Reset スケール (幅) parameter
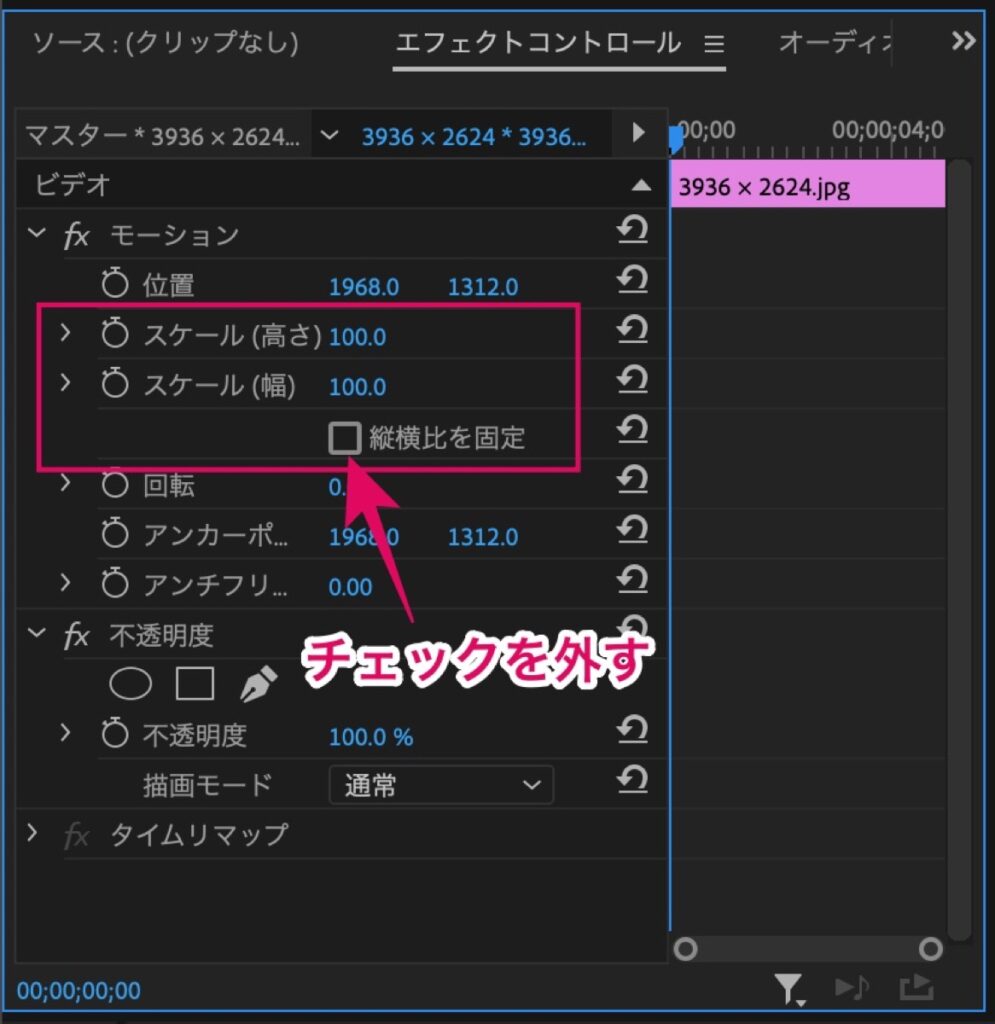Image resolution: width=995 pixels, height=1024 pixels. (x=632, y=379)
